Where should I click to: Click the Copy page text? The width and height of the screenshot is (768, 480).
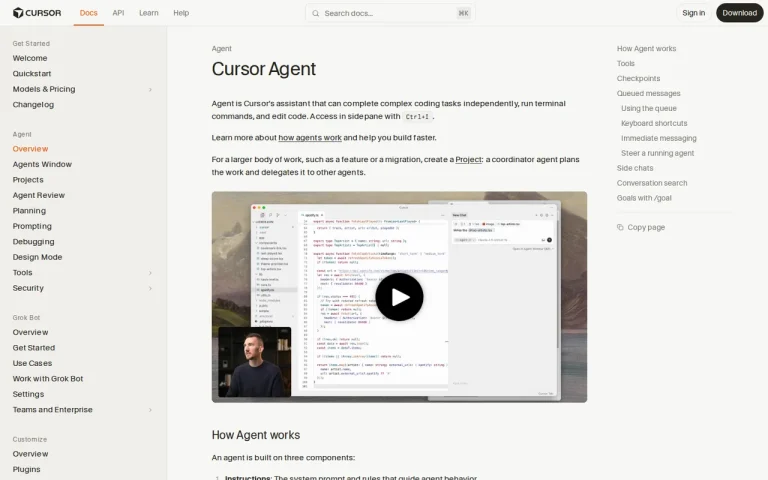[646, 227]
